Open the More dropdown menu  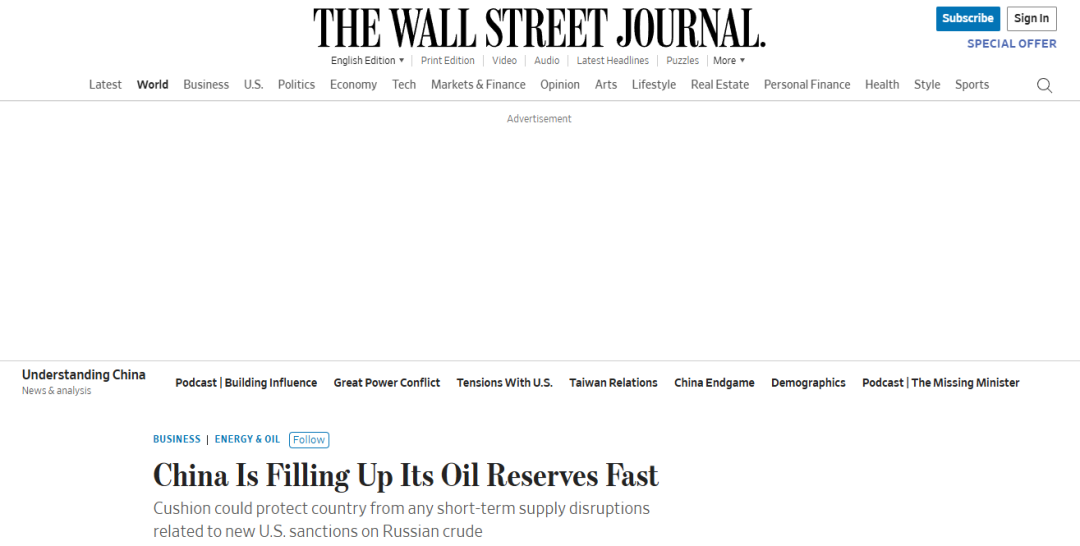click(x=728, y=61)
